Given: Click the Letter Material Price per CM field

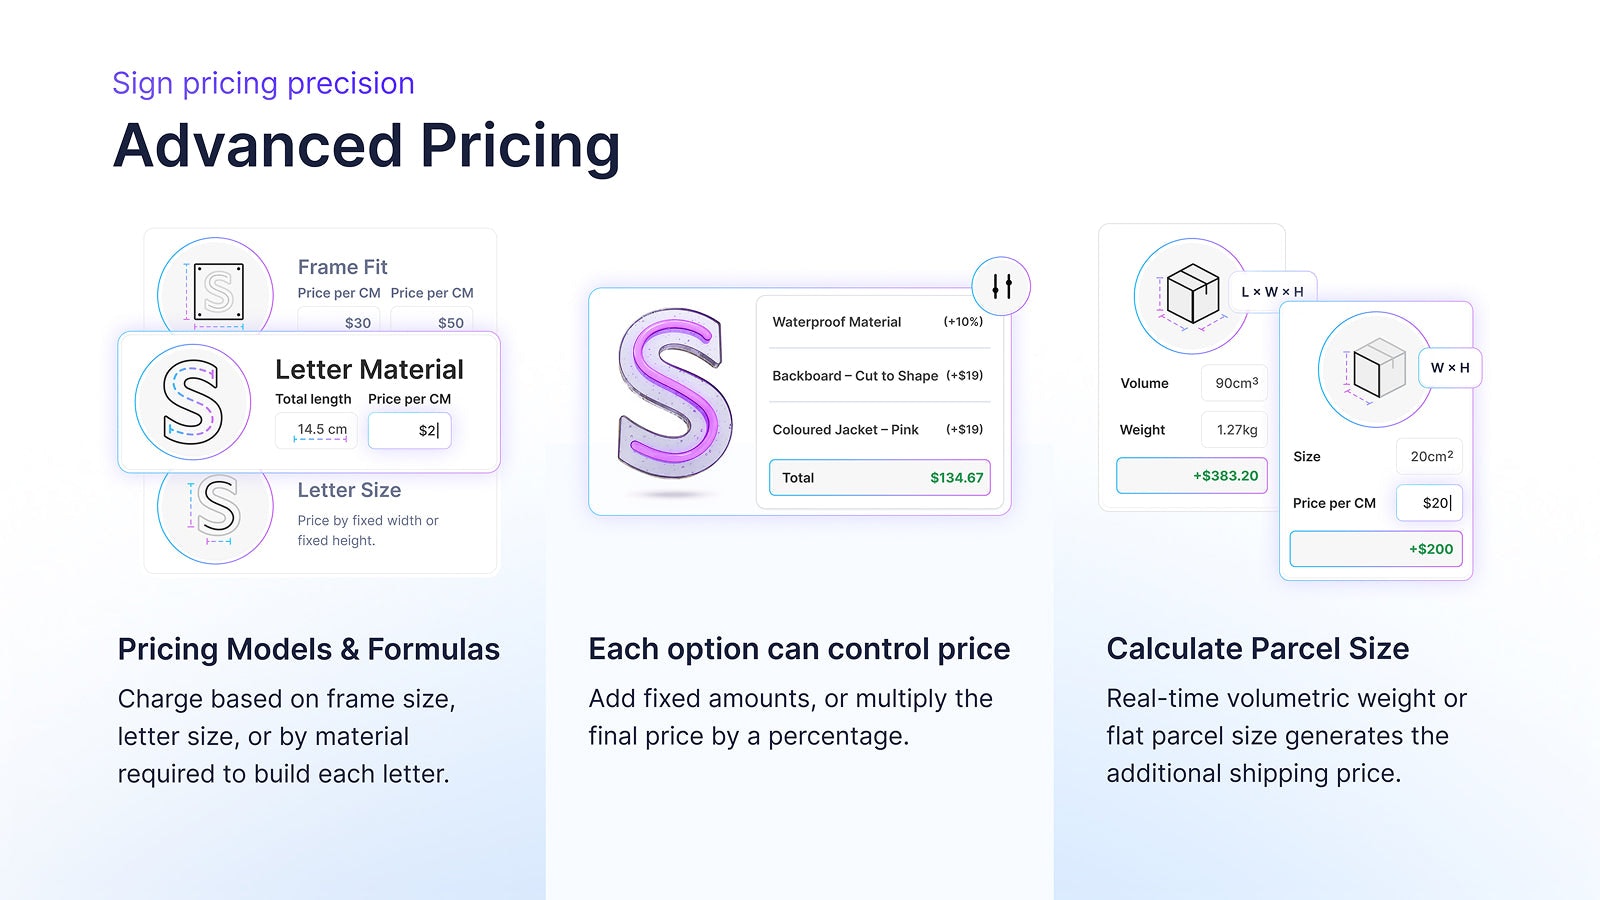Looking at the screenshot, I should (x=410, y=431).
